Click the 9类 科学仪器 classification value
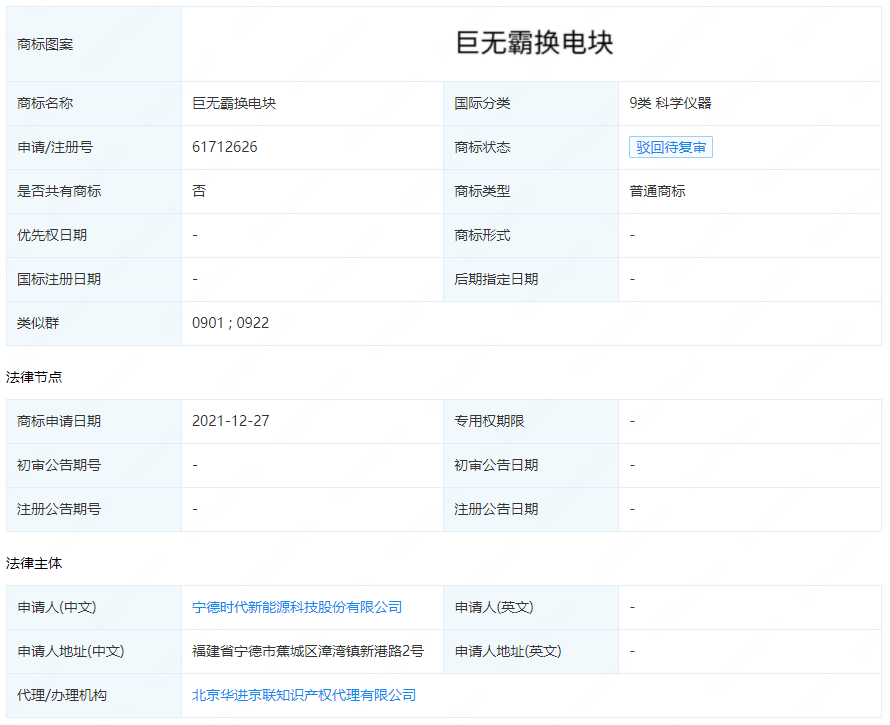This screenshot has width=890, height=725. tap(670, 103)
